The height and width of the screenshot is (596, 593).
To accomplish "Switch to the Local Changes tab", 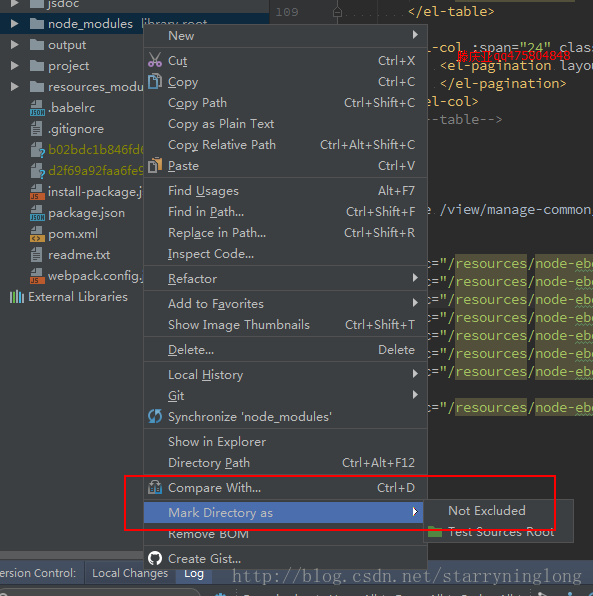I will pyautogui.click(x=130, y=573).
